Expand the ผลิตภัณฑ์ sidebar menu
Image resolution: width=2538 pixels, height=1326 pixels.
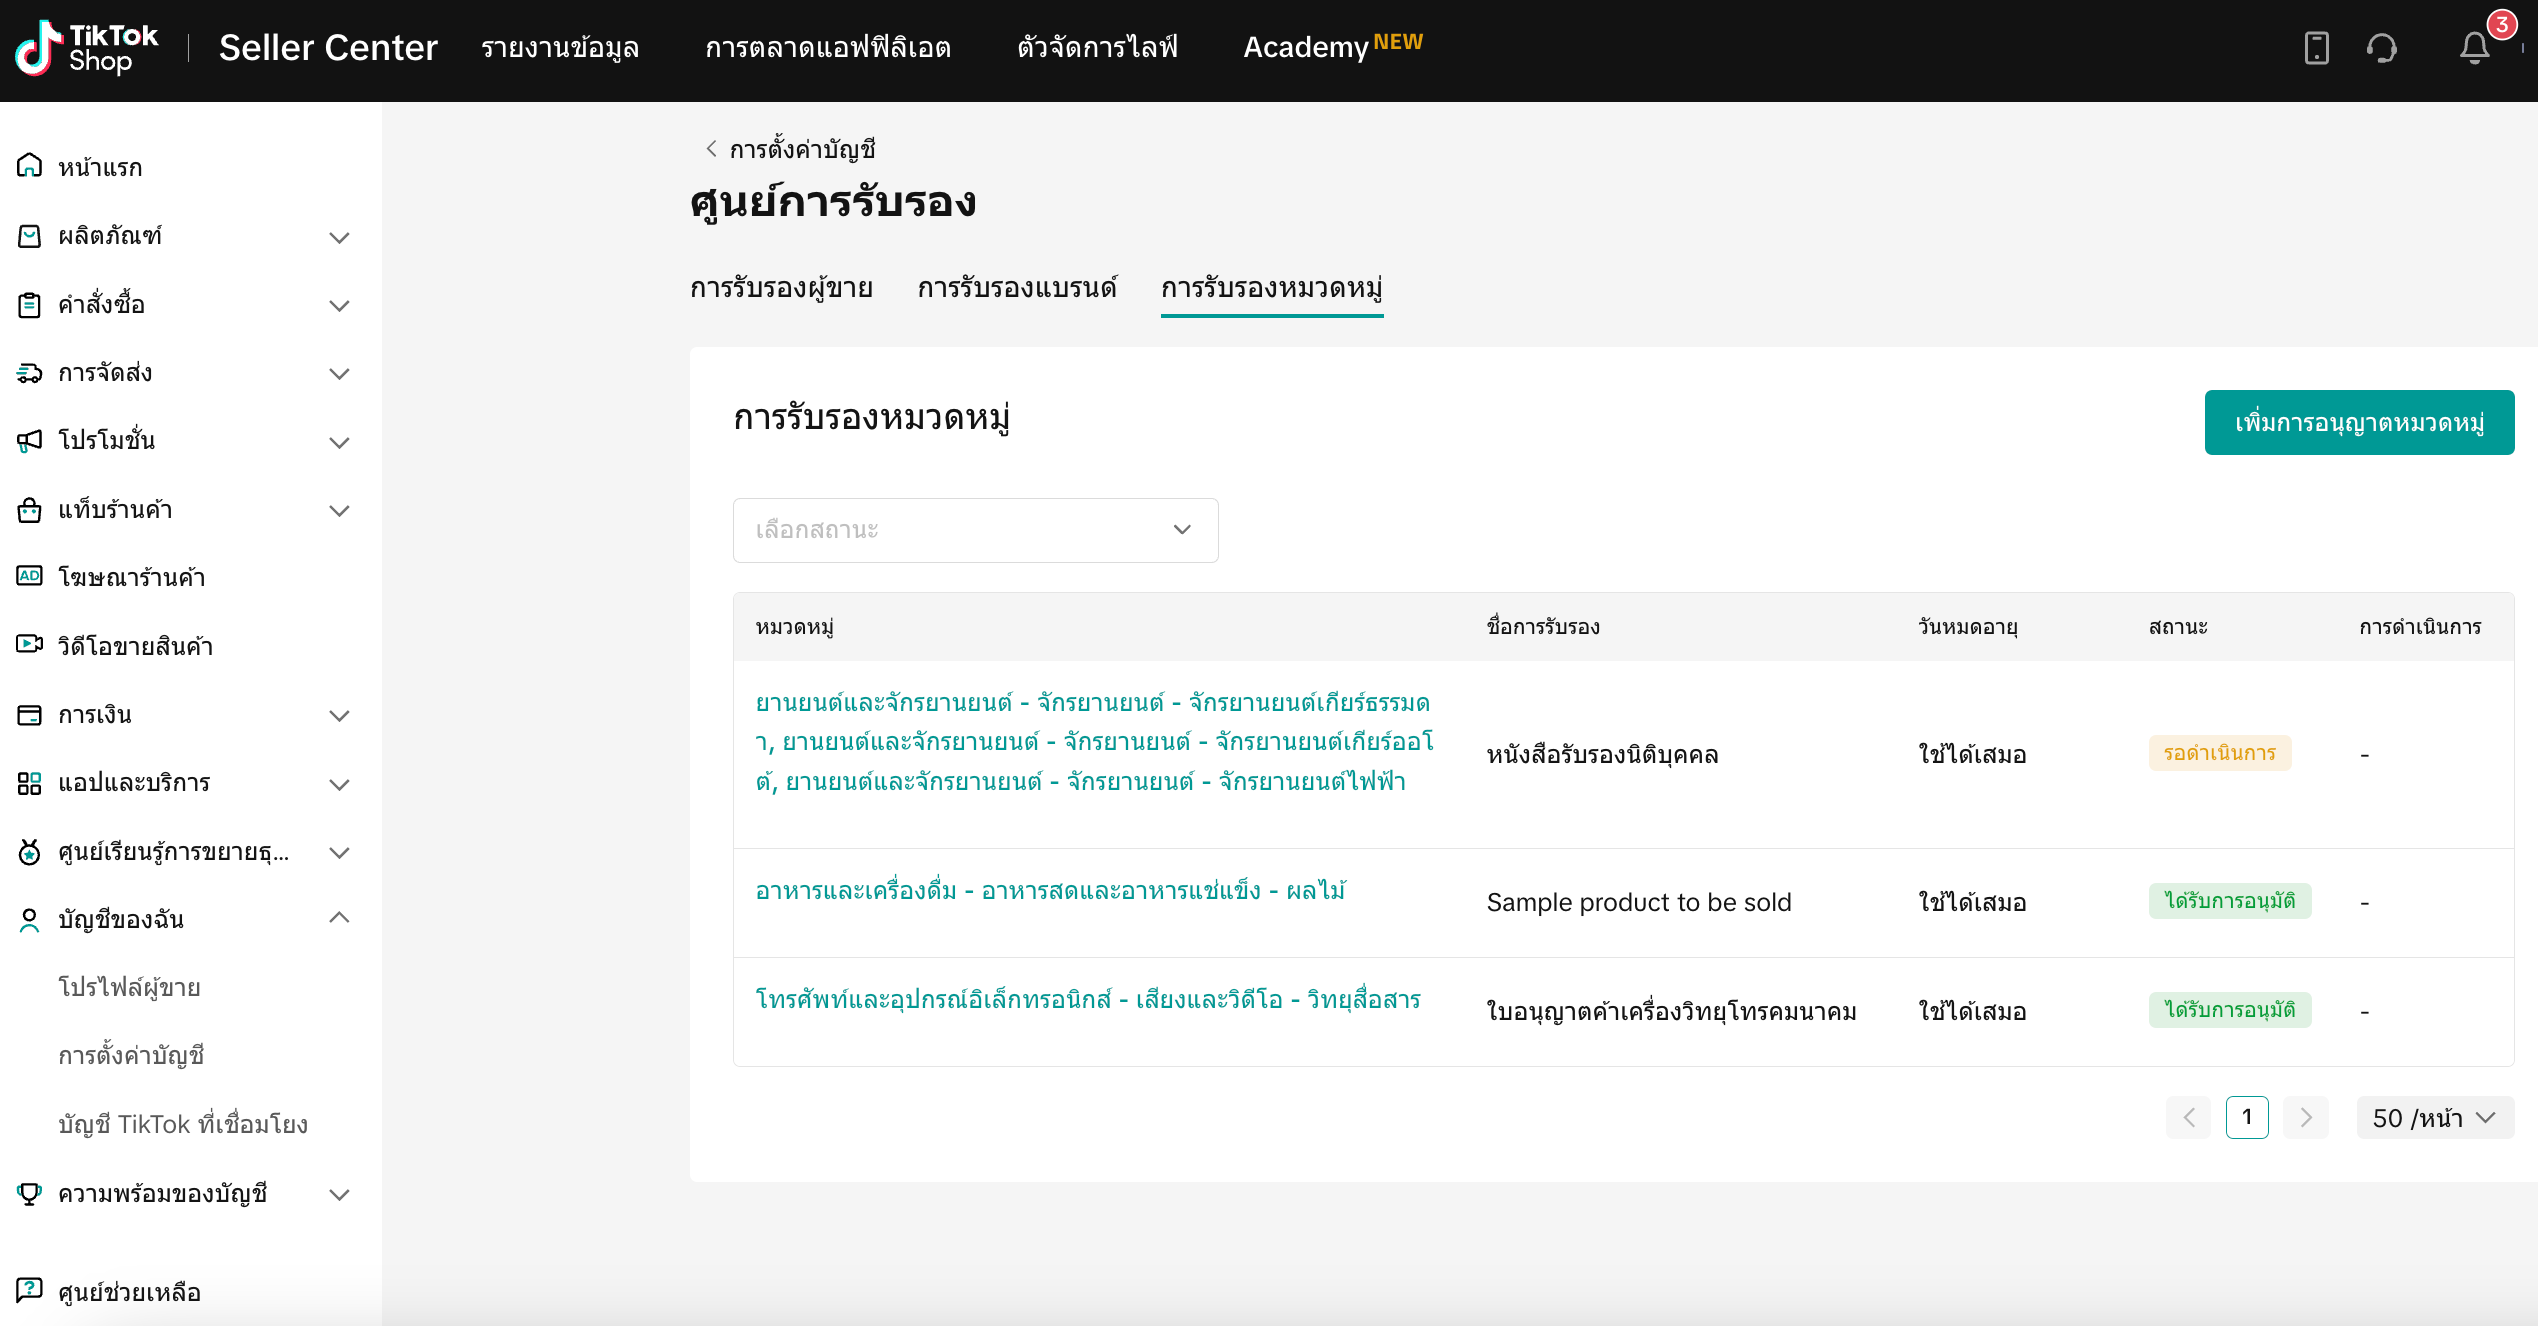tap(339, 237)
